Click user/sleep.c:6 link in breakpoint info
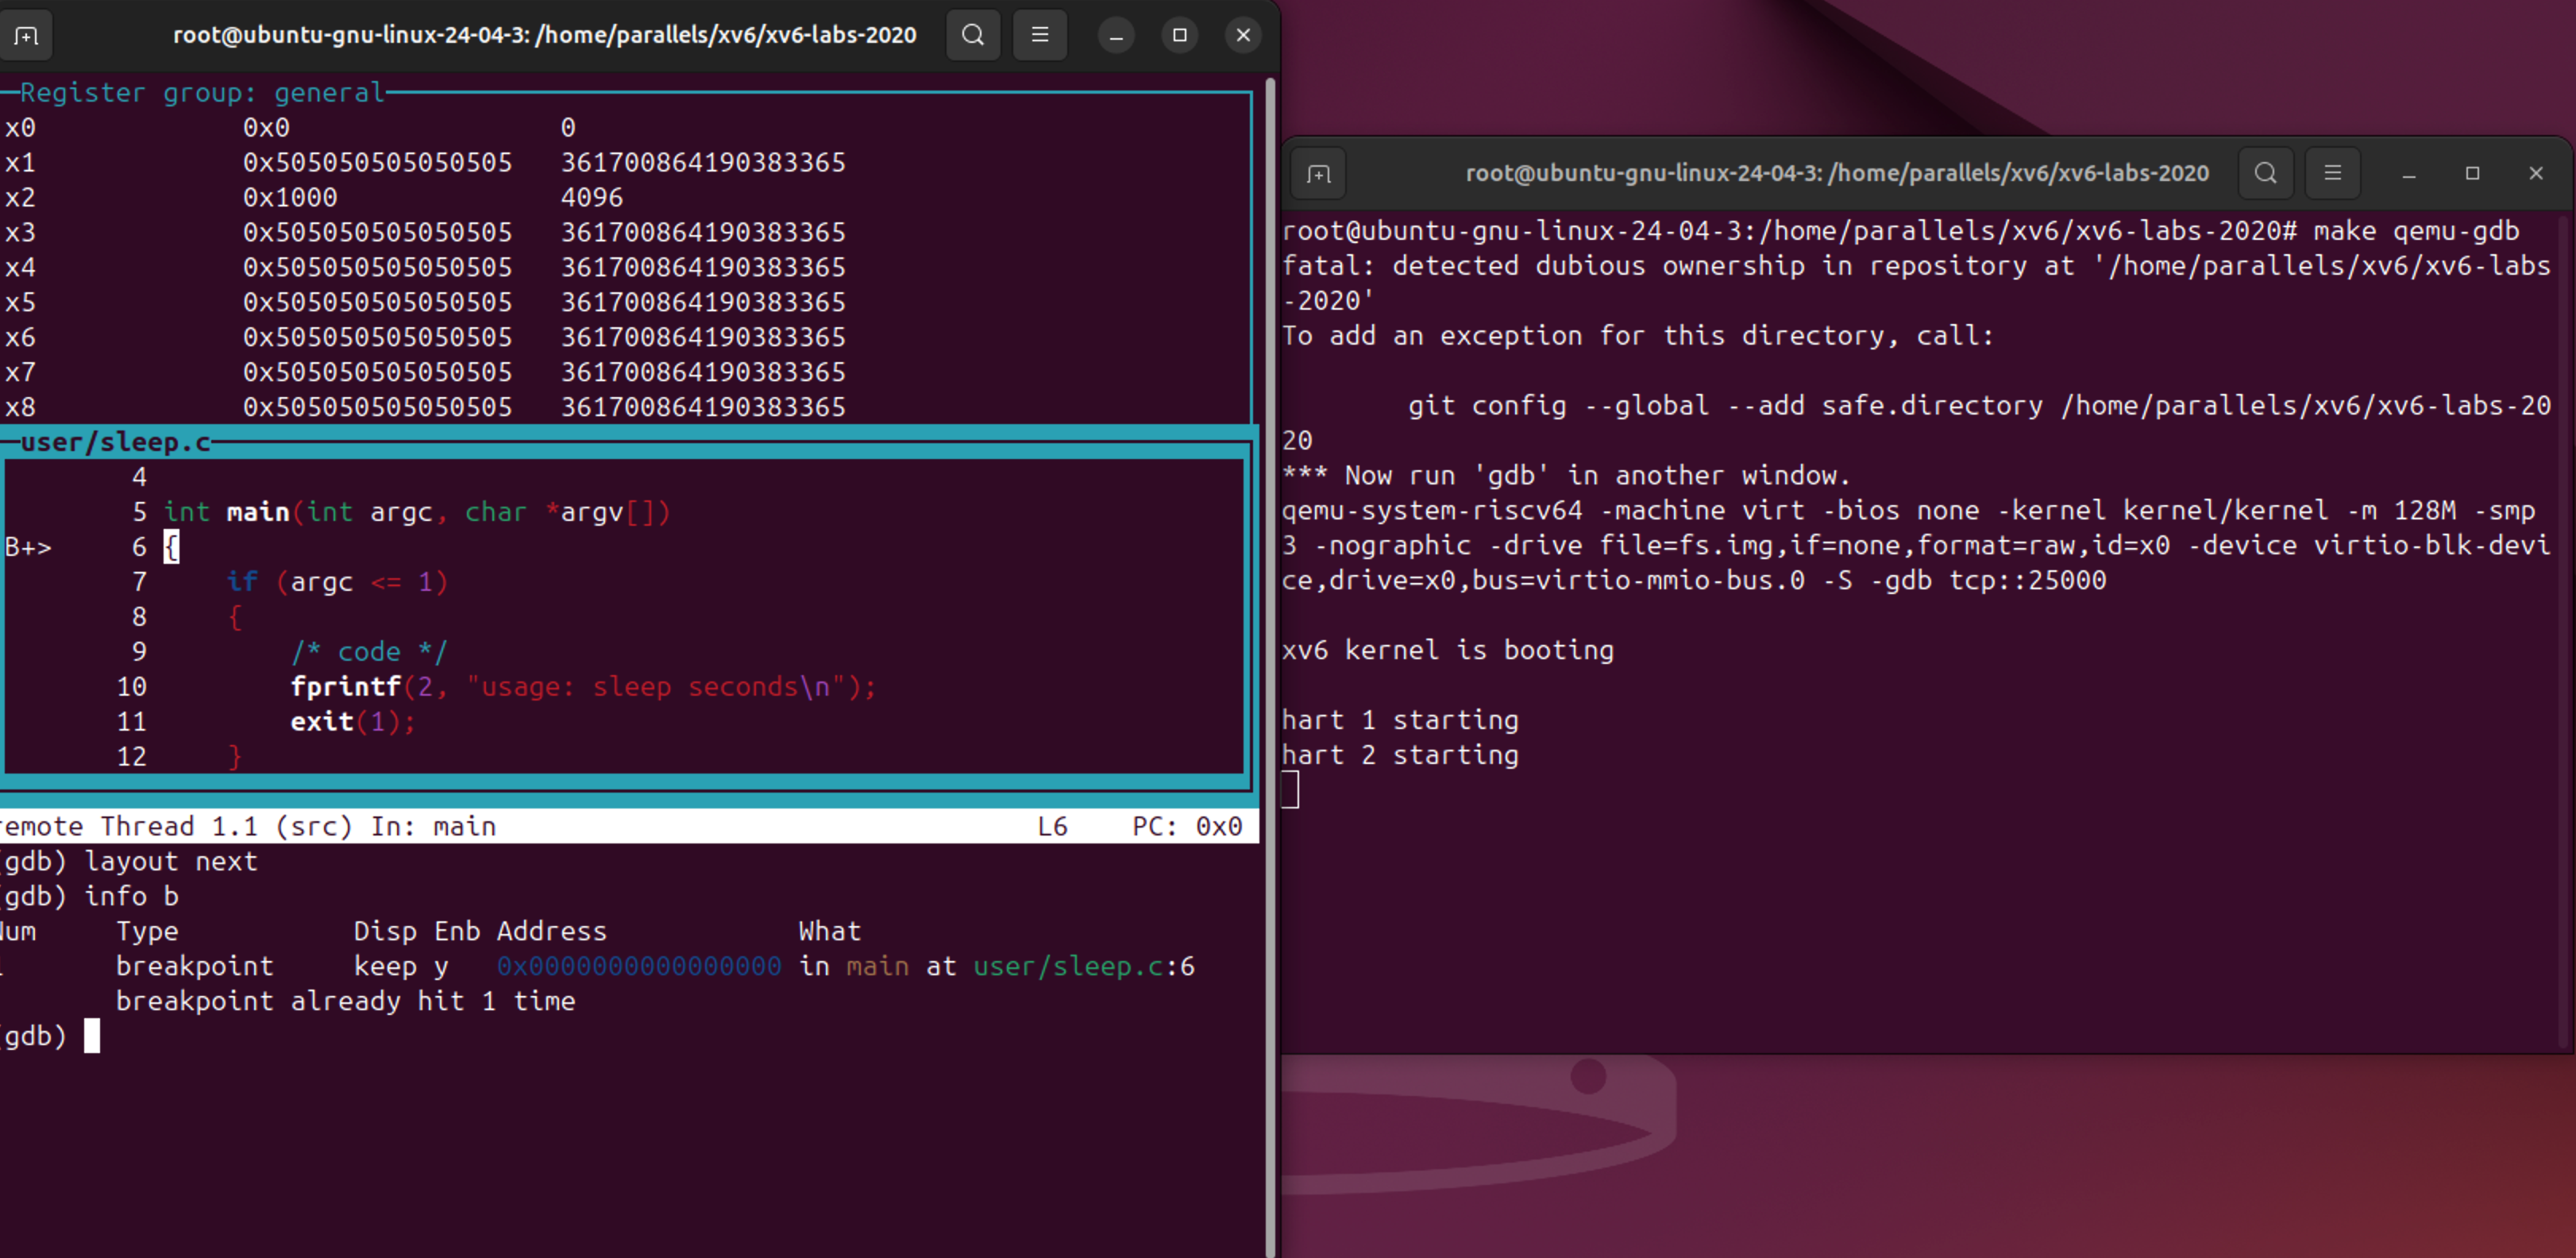 click(x=1083, y=966)
